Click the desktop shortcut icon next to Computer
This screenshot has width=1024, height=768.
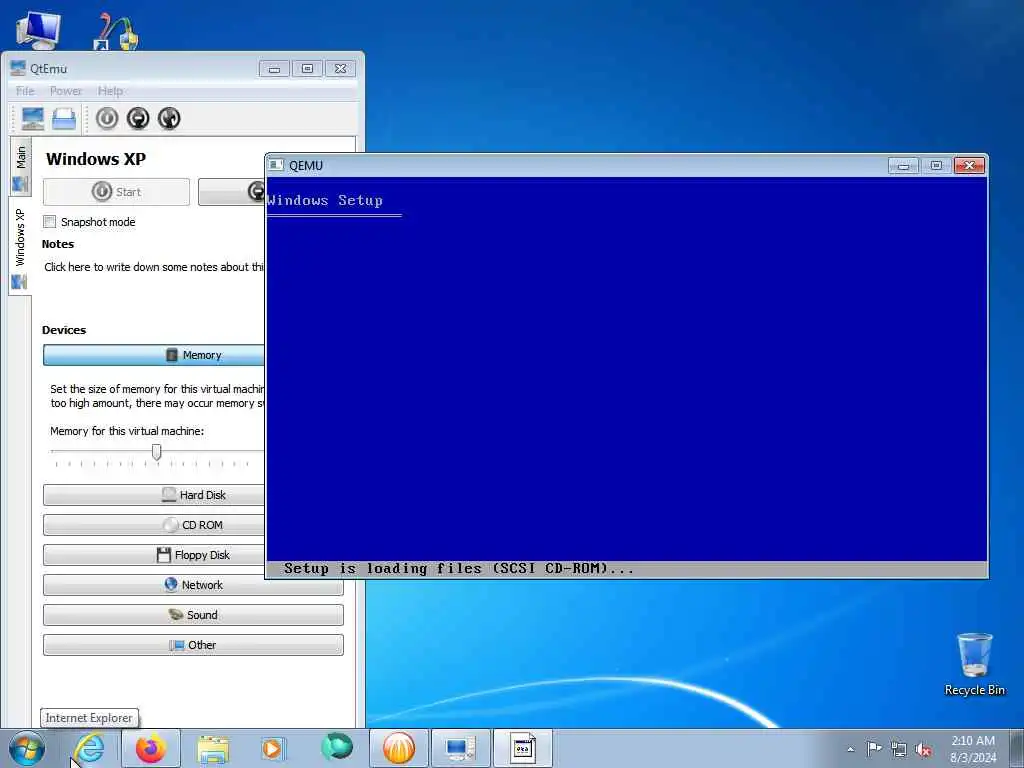tap(116, 31)
